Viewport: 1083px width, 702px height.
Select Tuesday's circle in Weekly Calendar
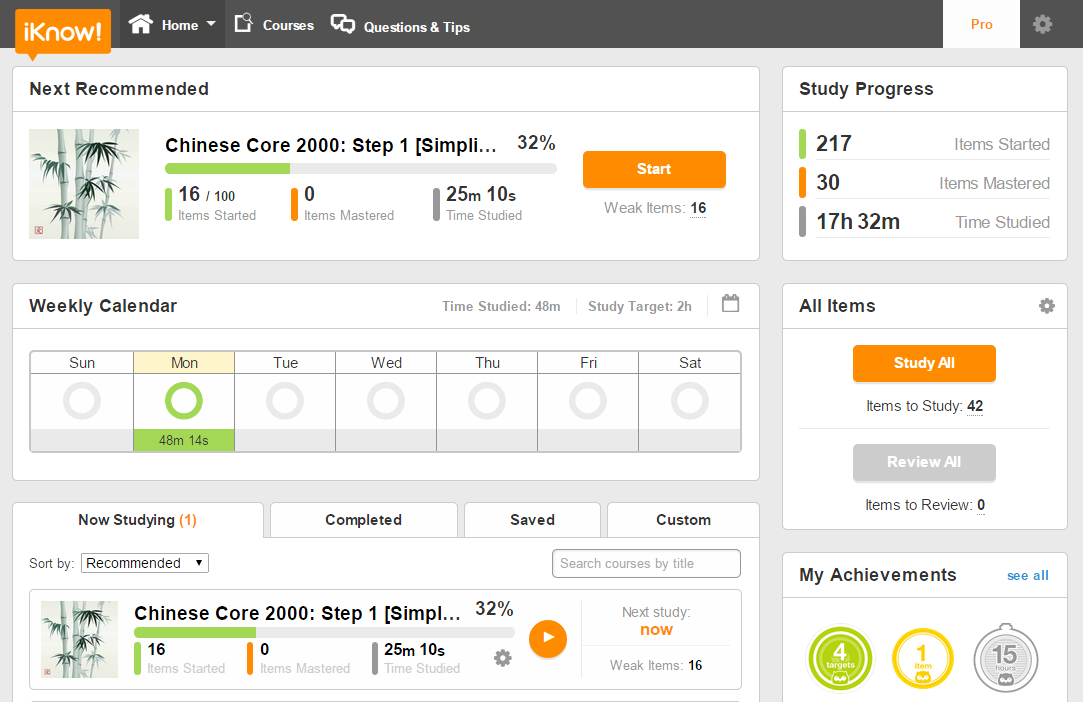tap(285, 401)
